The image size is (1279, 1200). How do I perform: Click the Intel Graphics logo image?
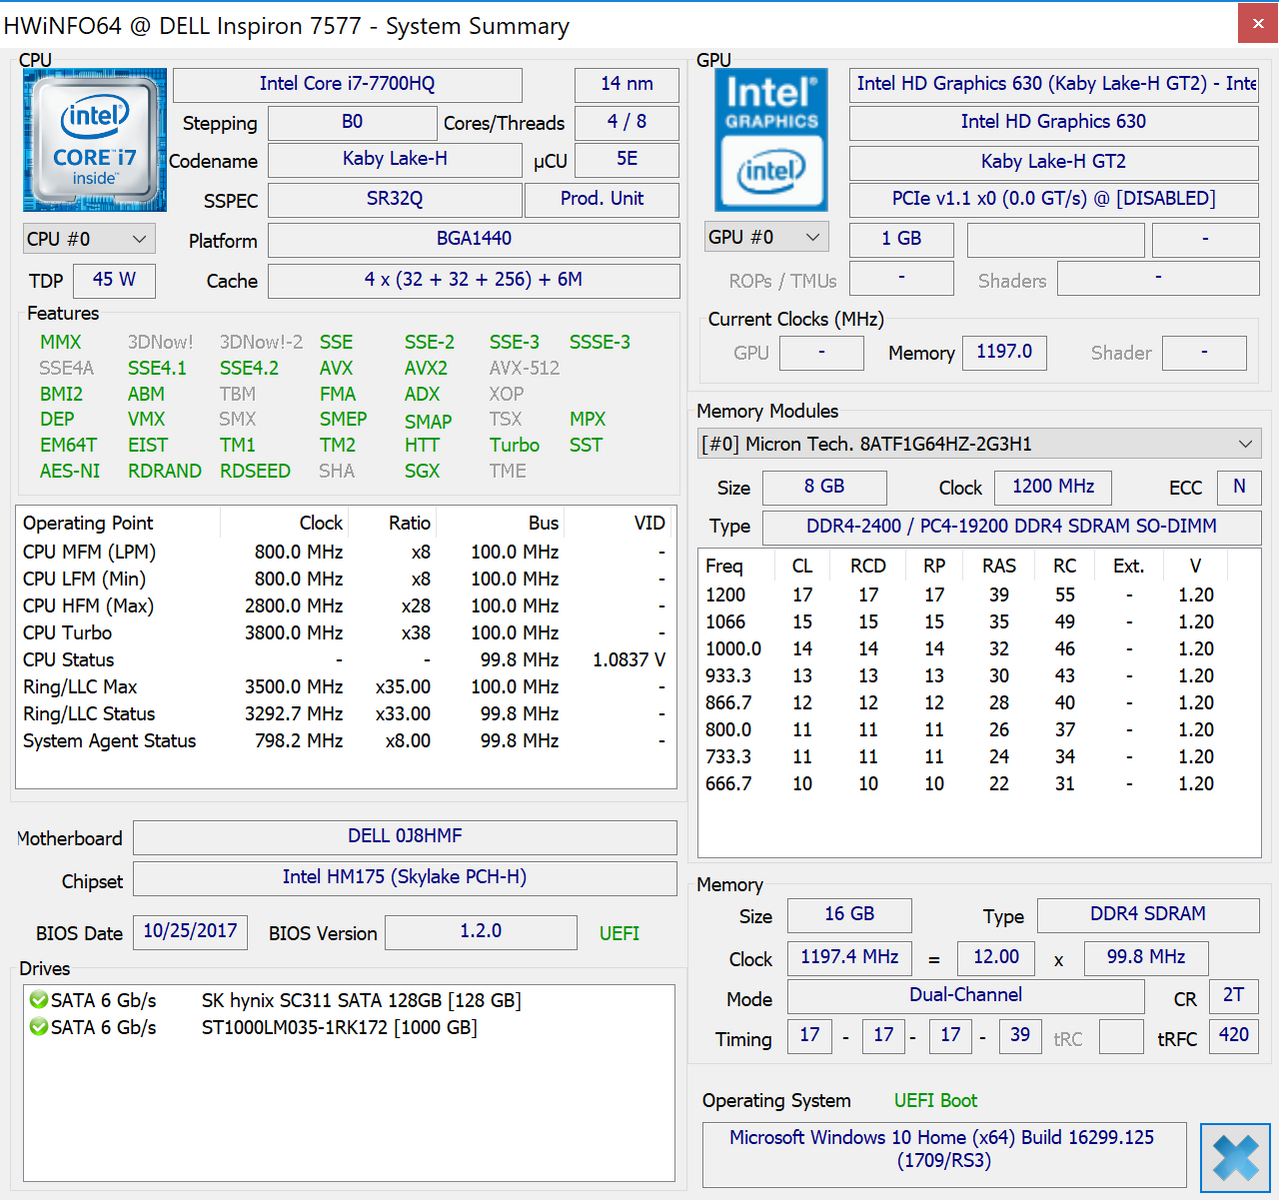point(771,140)
